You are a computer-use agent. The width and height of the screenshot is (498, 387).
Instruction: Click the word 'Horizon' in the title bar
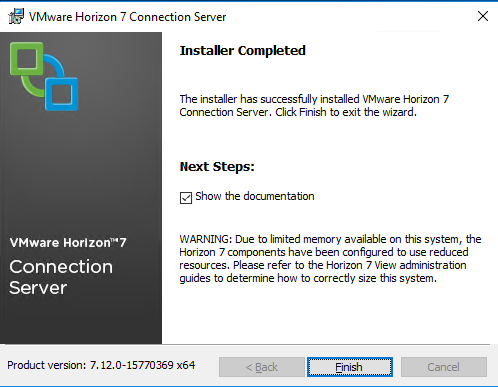coord(96,17)
